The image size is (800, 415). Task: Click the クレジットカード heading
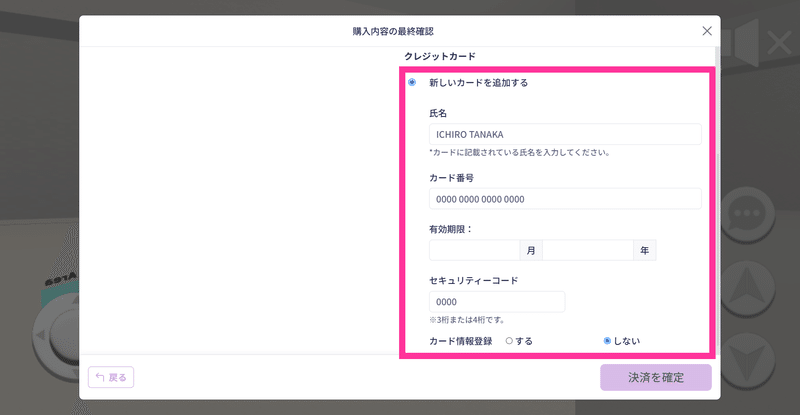[x=440, y=56]
